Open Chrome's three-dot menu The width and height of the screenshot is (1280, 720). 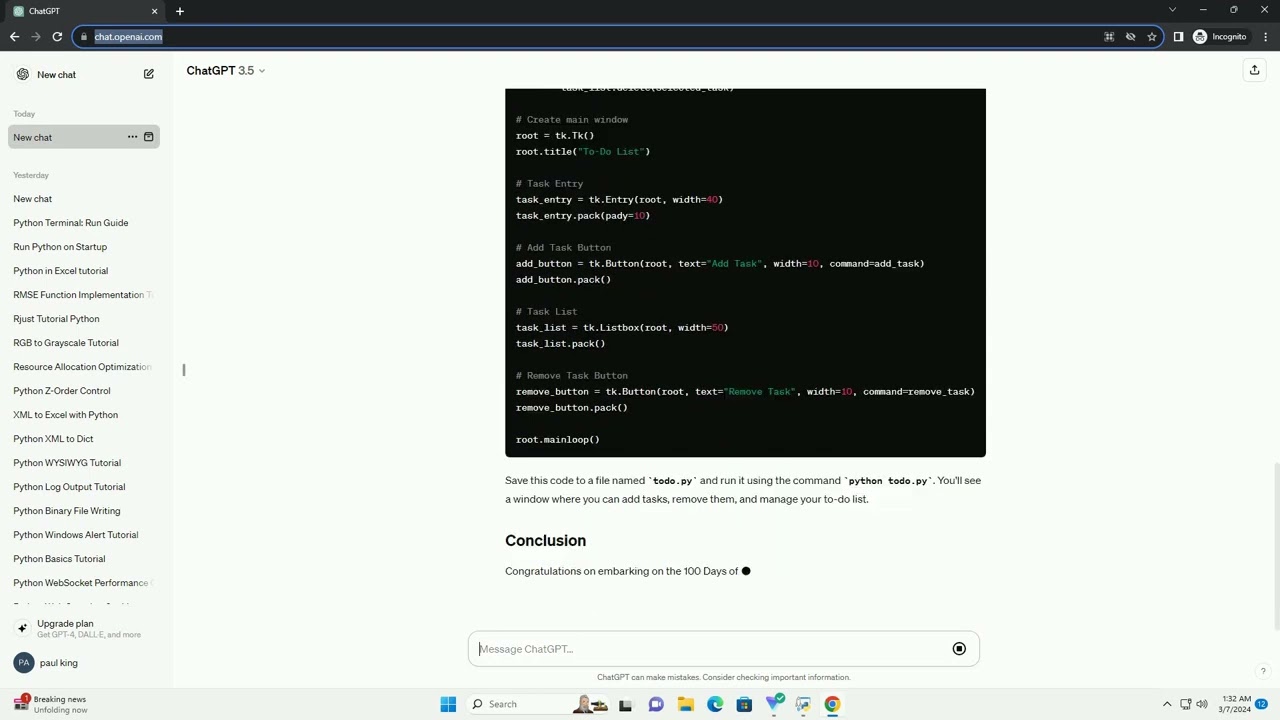pyautogui.click(x=1264, y=37)
